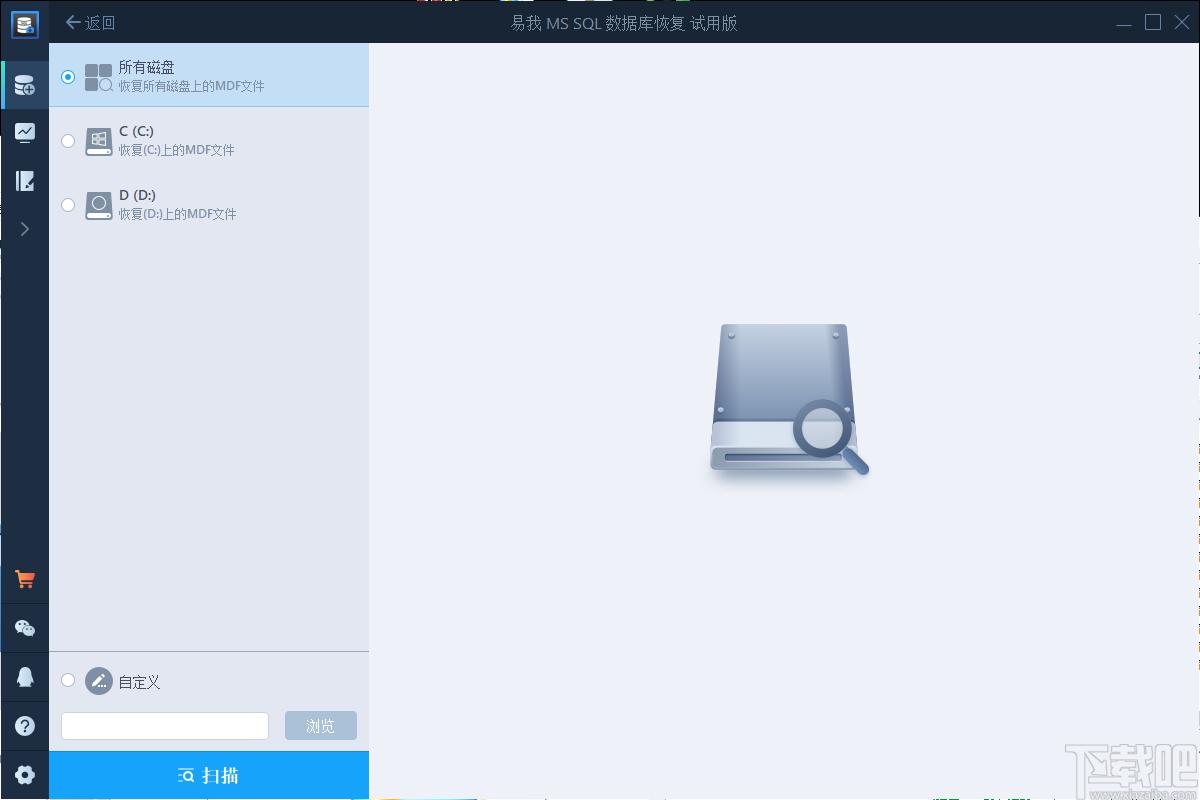1200x800 pixels.
Task: Open the QQ penguin contact icon
Action: (x=24, y=677)
